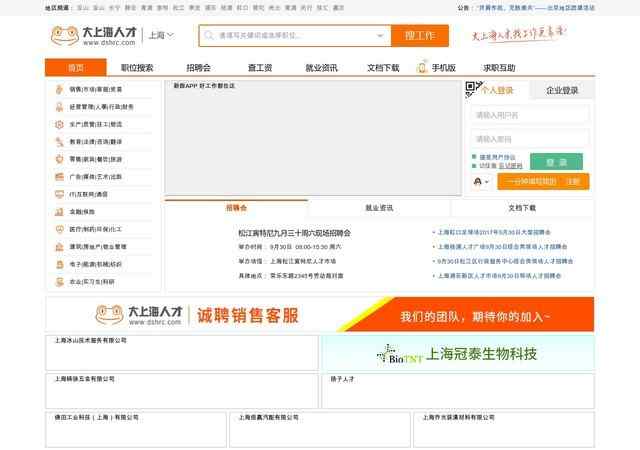Click gear icon of third category row
Viewport: 640px width, 450px height.
pyautogui.click(x=60, y=124)
